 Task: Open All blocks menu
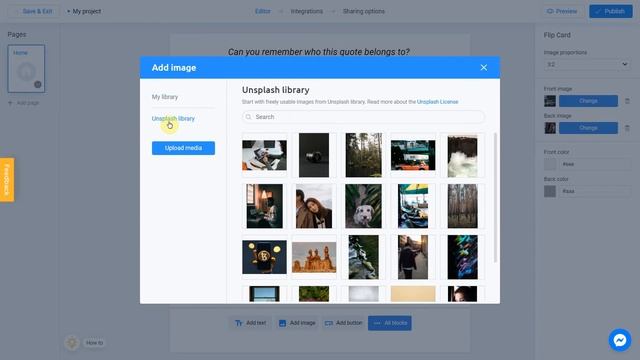pos(390,323)
